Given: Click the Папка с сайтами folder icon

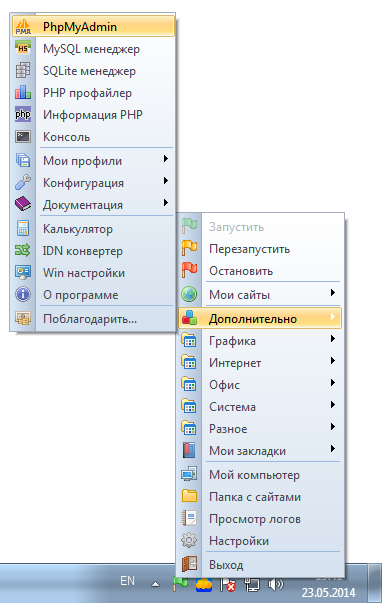Looking at the screenshot, I should coord(189,496).
